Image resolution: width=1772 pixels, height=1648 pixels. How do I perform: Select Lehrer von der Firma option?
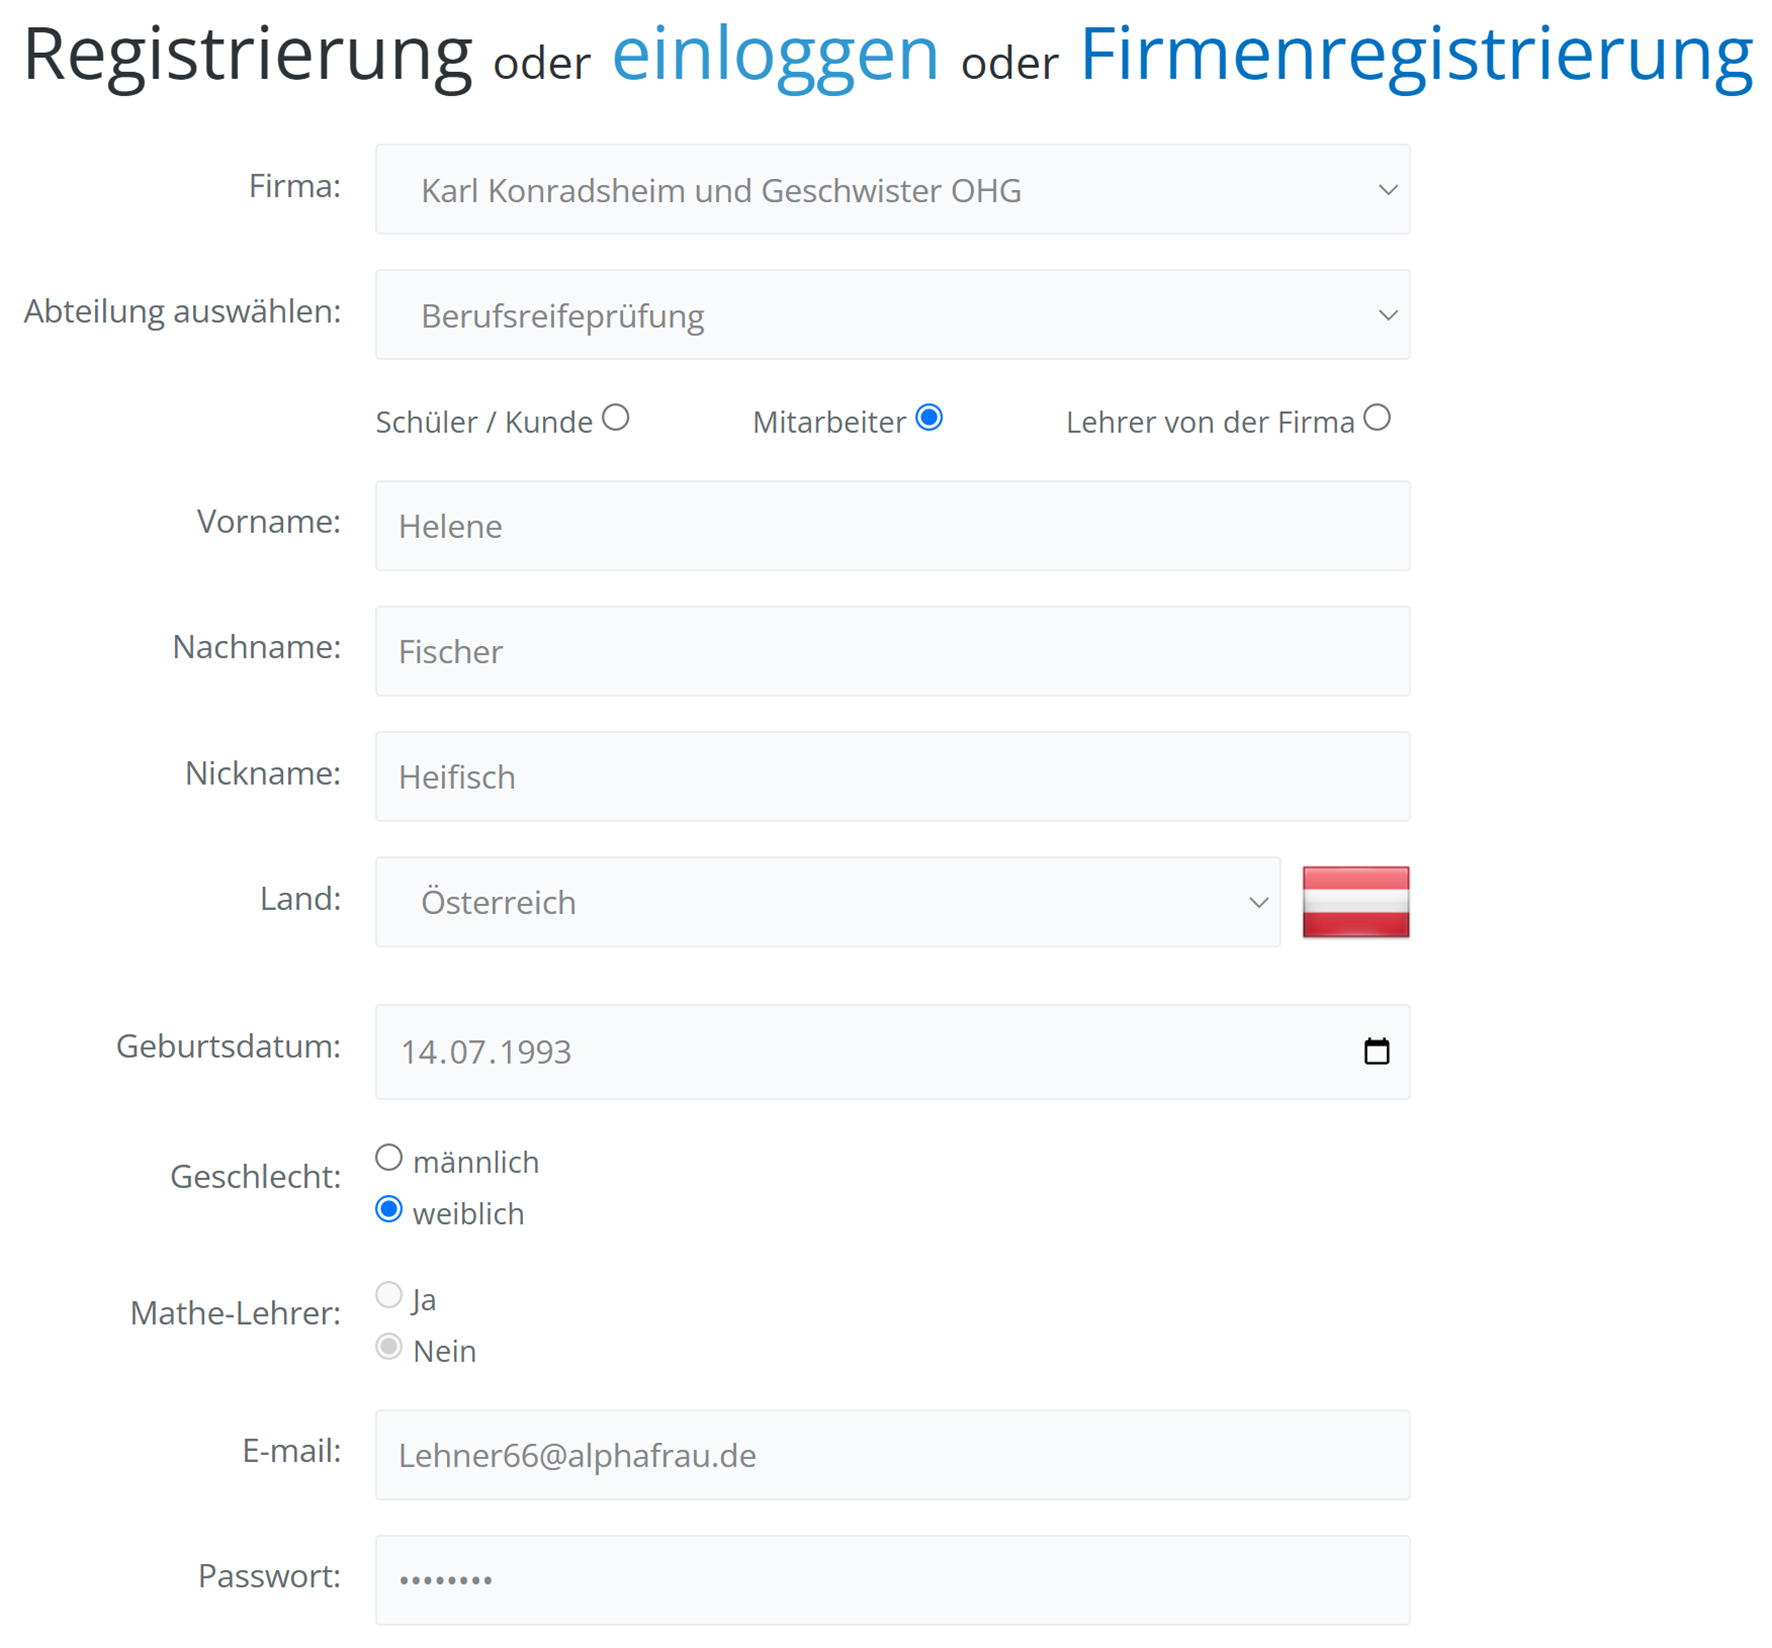click(1377, 418)
